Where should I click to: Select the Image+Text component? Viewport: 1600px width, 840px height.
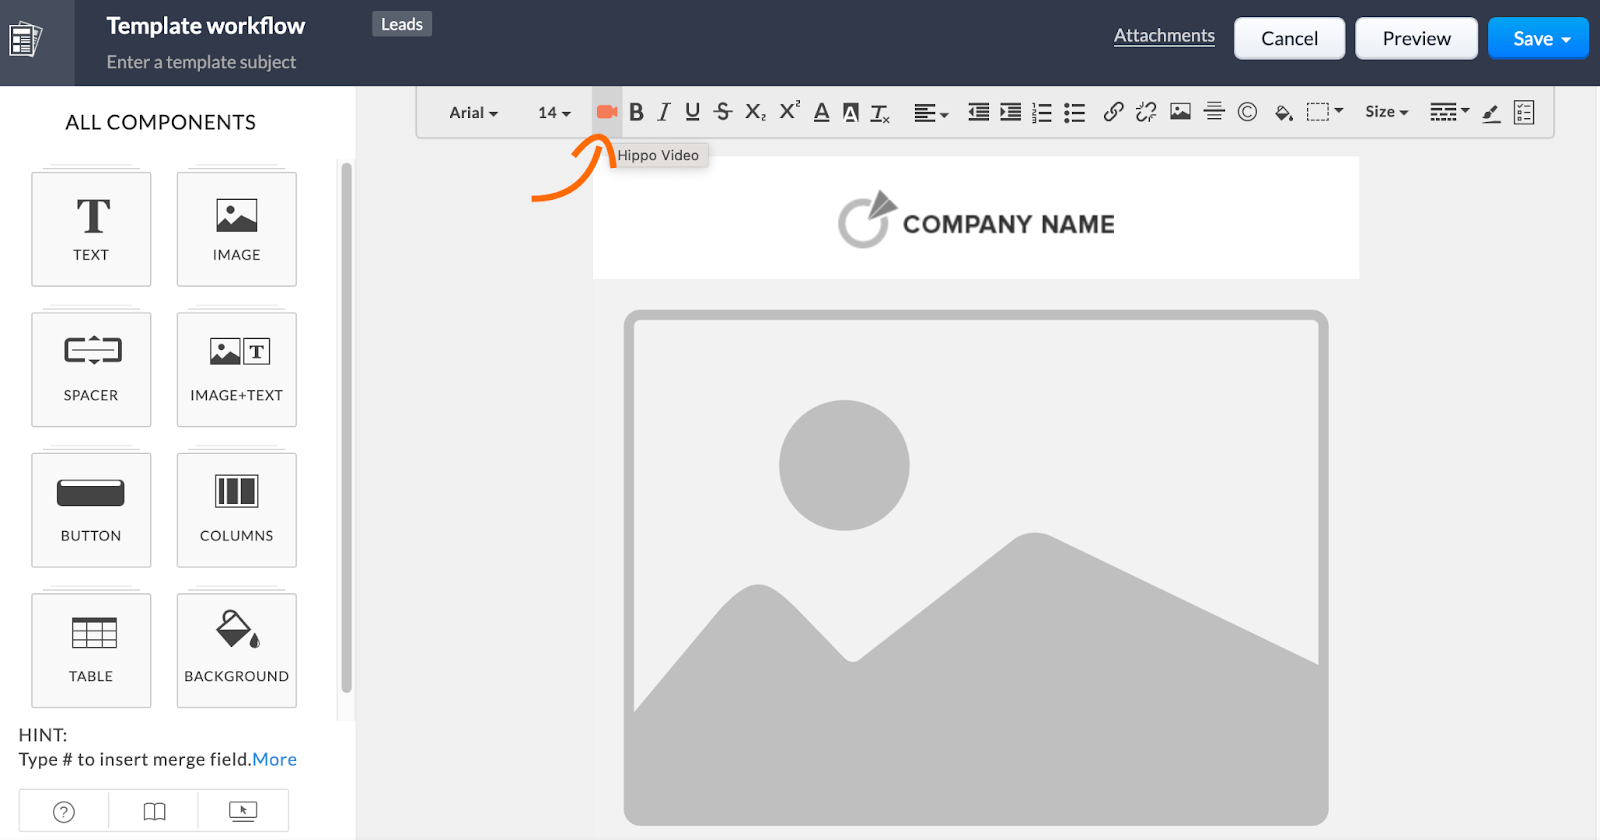click(237, 370)
